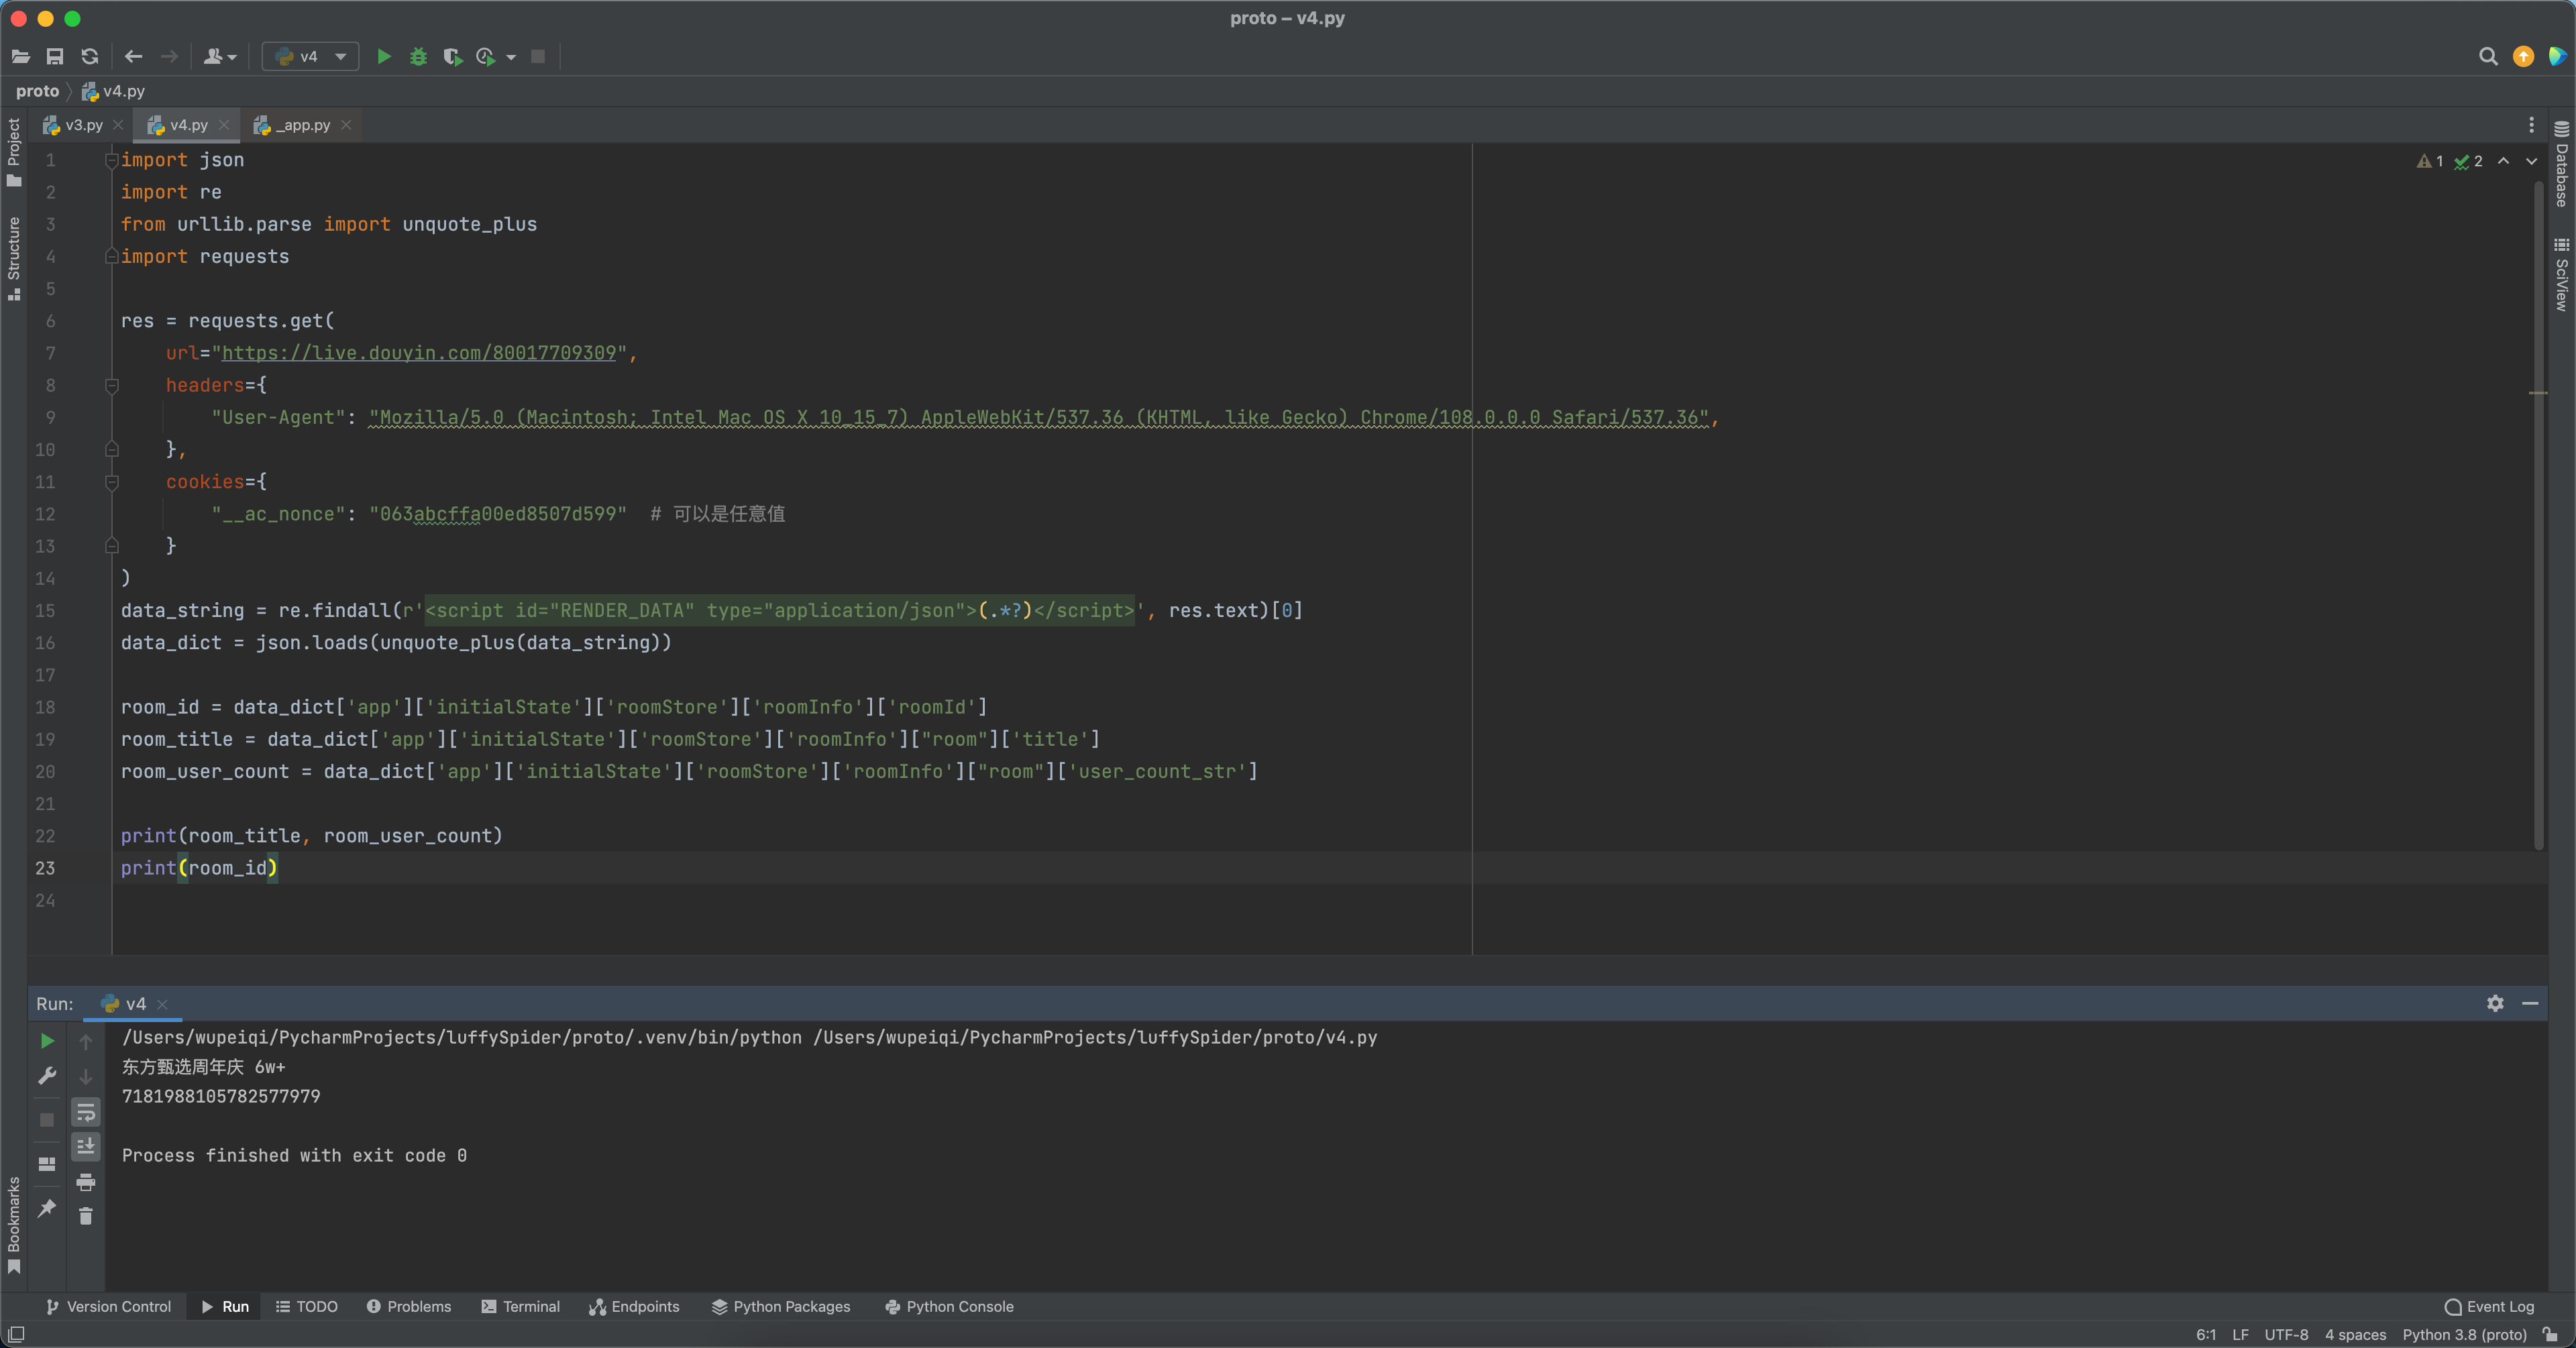Image resolution: width=2576 pixels, height=1348 pixels.
Task: Pin the Run tab
Action: click(47, 1208)
